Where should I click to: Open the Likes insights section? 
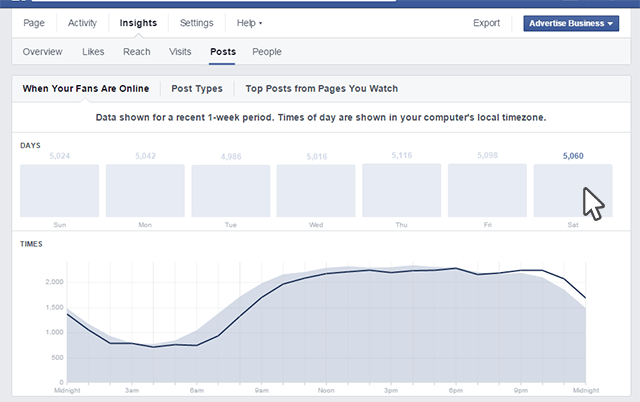click(93, 52)
